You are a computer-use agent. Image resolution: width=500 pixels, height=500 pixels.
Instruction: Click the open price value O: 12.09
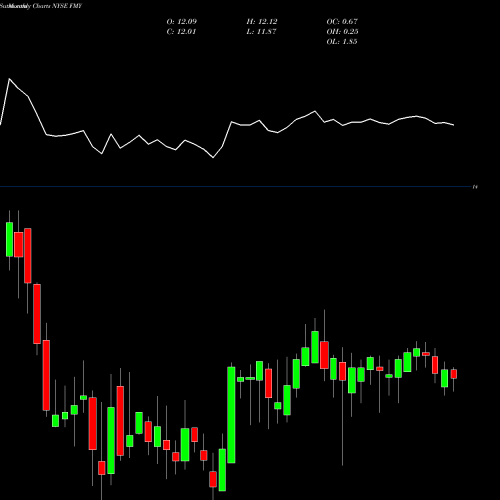tap(182, 22)
